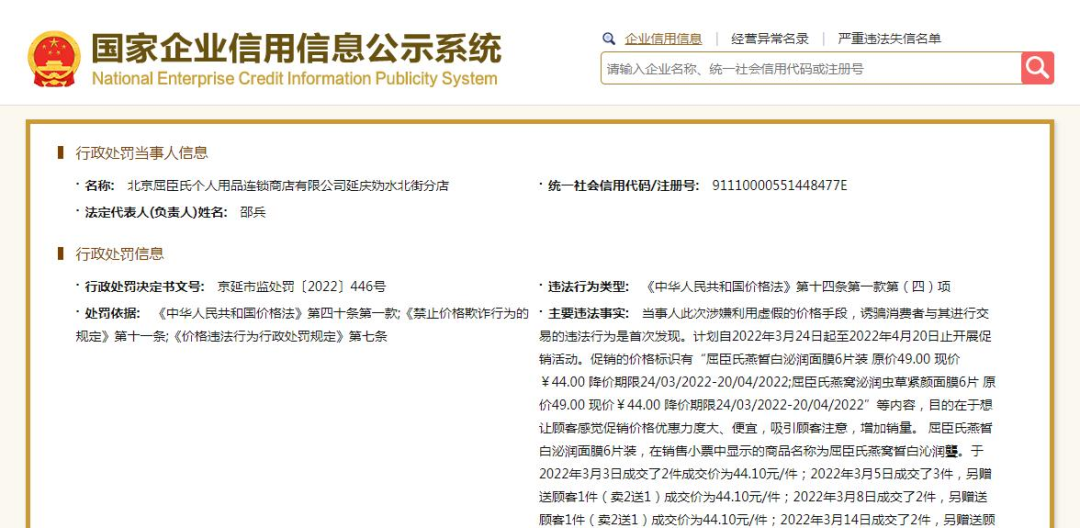The width and height of the screenshot is (1080, 528).
Task: Click the 主要违法事实 label
Action: (588, 313)
